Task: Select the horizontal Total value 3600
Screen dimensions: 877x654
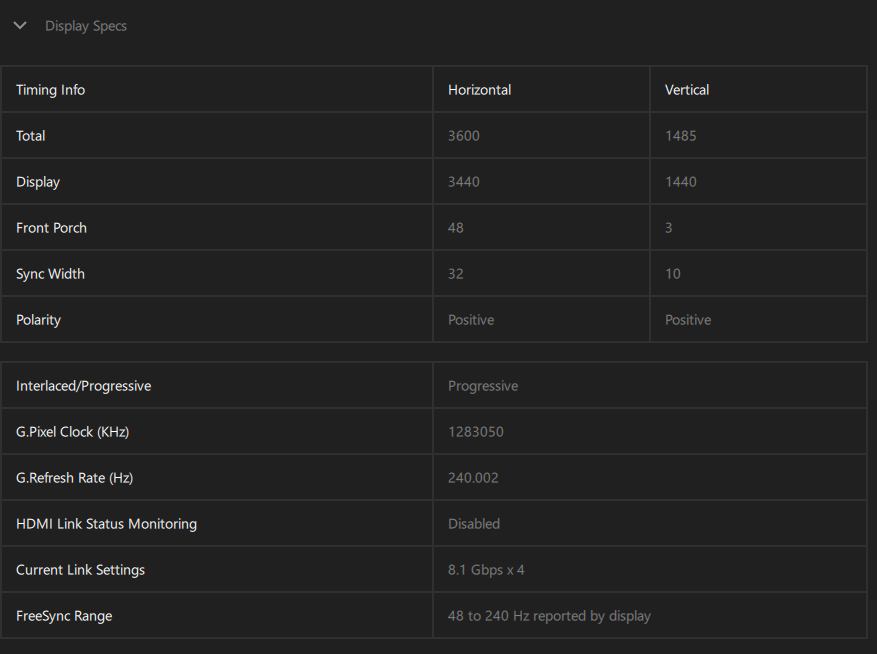Action: coord(464,136)
